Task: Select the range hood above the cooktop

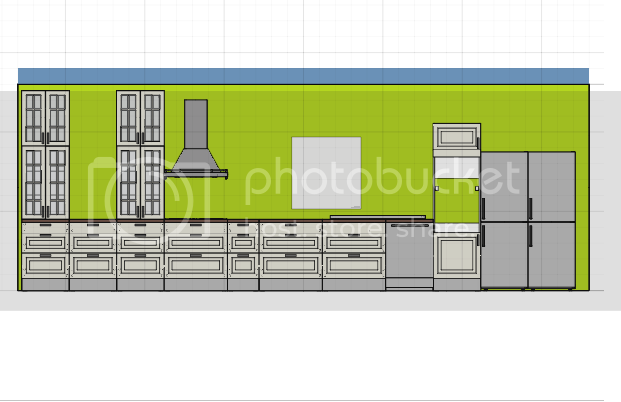Action: click(x=196, y=139)
